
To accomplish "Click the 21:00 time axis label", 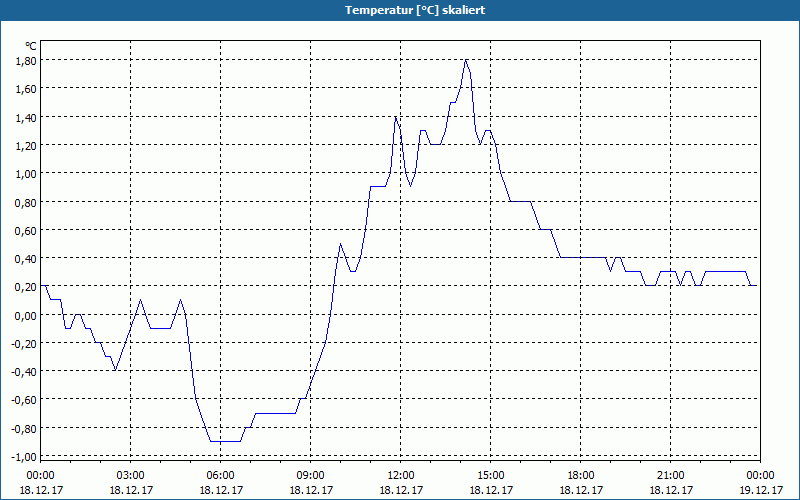I will point(670,476).
